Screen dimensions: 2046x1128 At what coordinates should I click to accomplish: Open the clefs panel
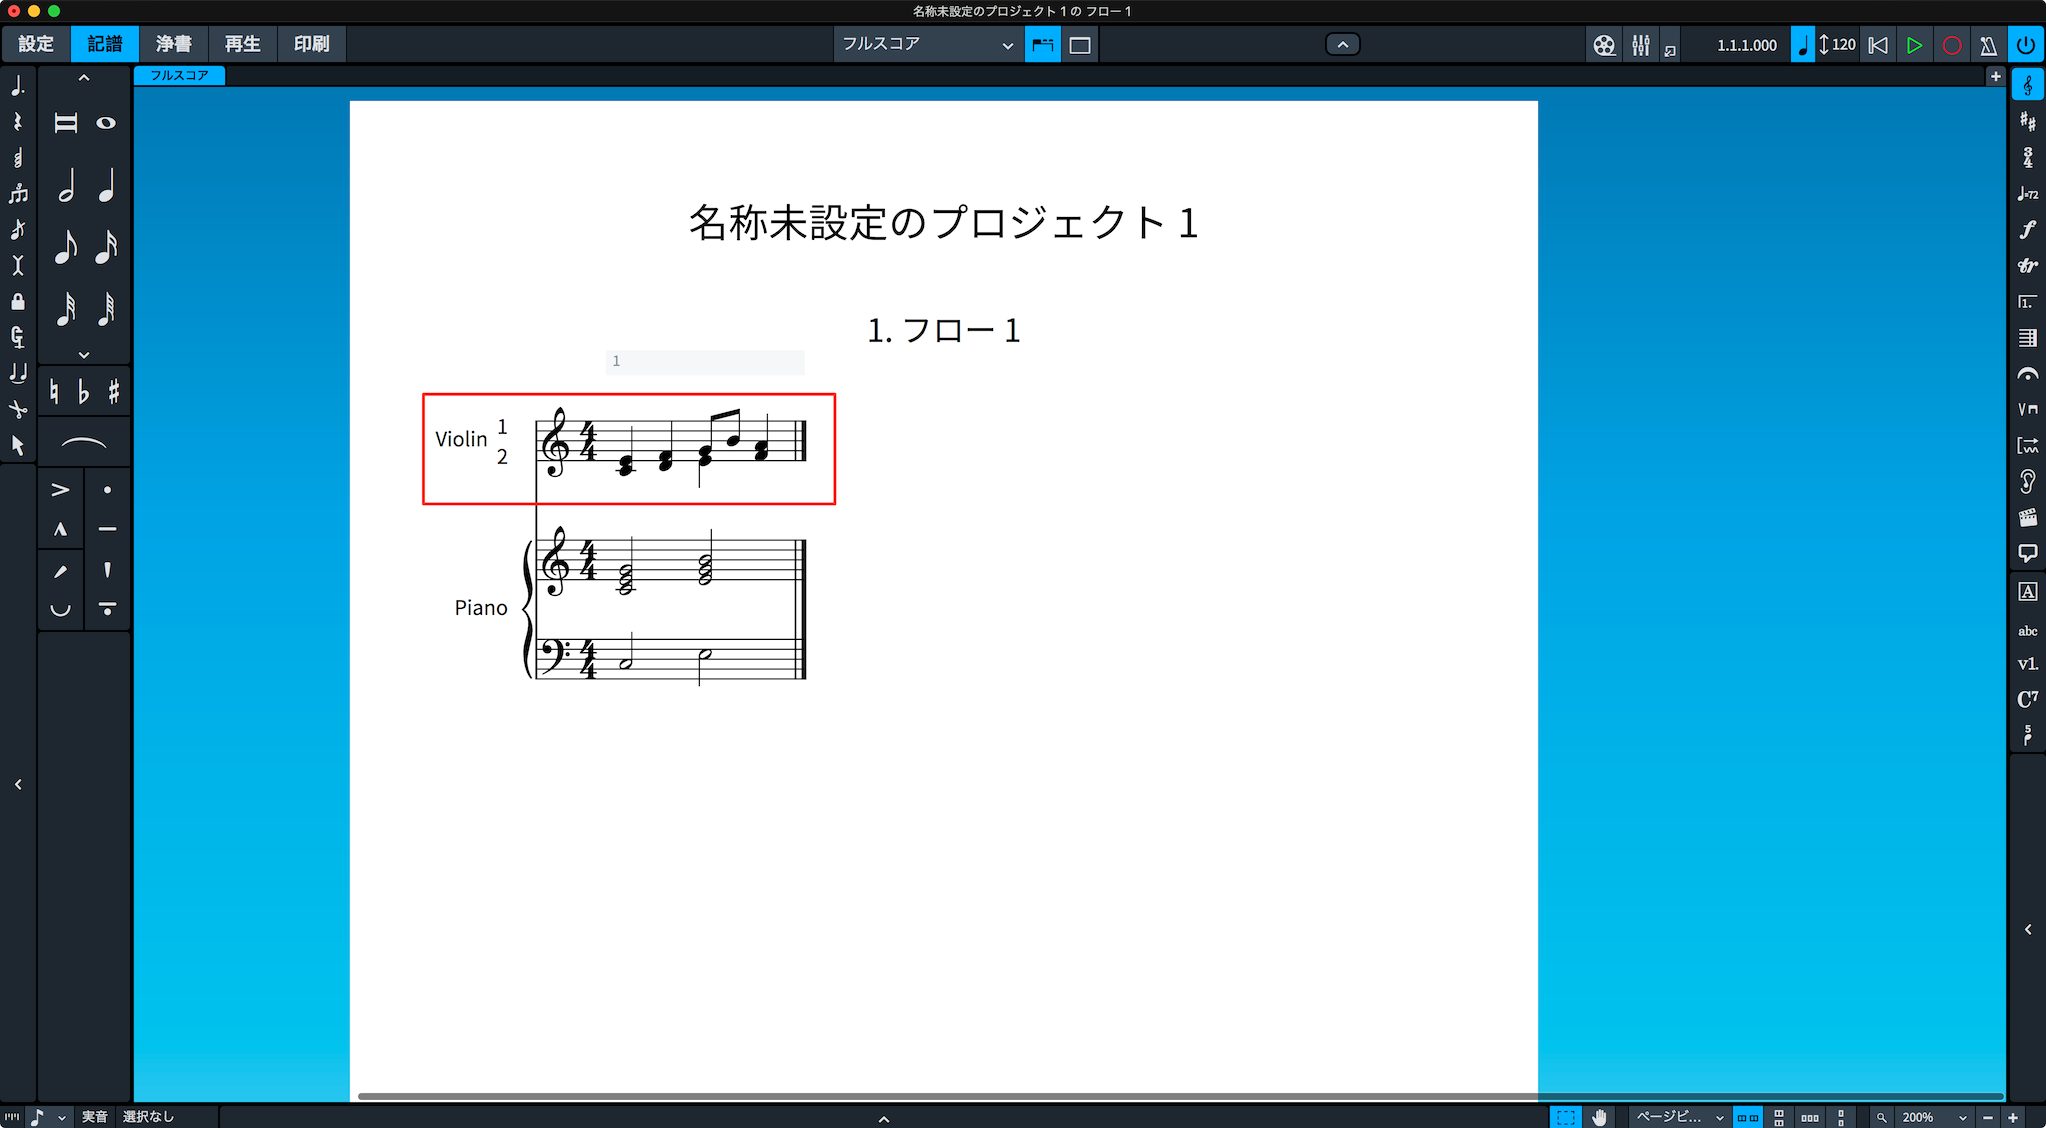2027,86
